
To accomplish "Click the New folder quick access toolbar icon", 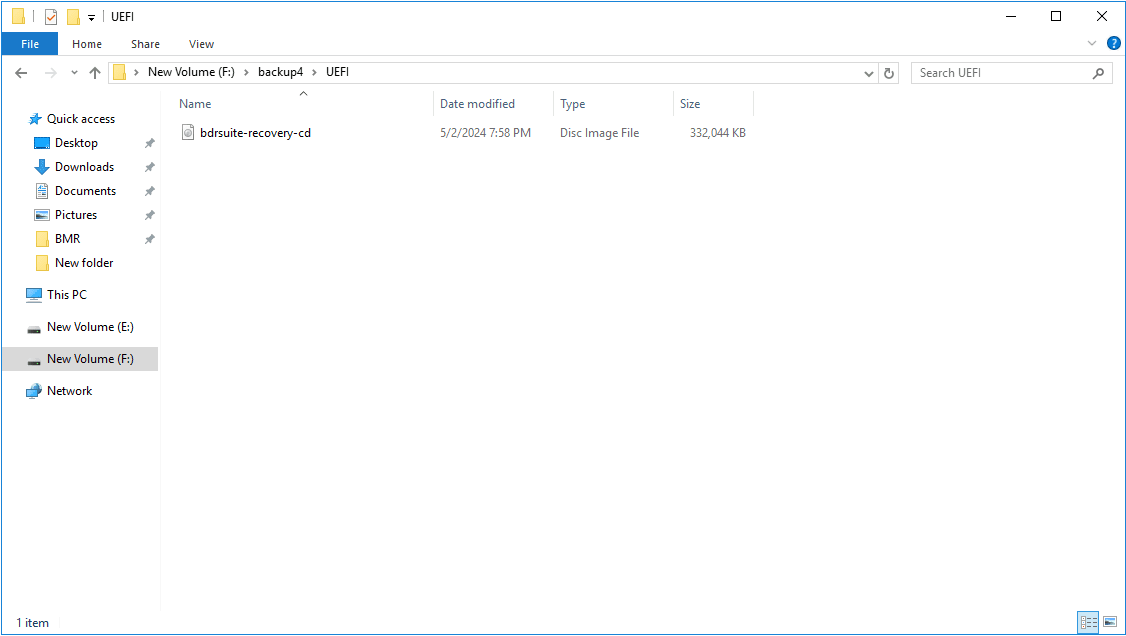I will click(73, 17).
